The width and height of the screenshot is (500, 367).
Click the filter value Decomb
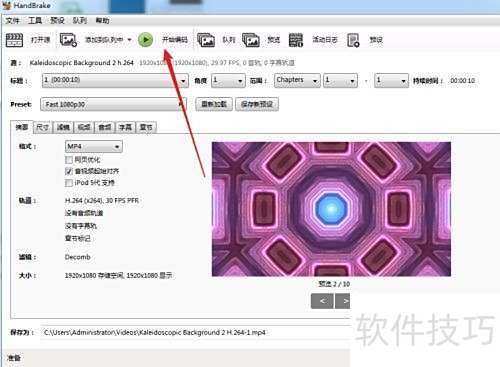77,257
